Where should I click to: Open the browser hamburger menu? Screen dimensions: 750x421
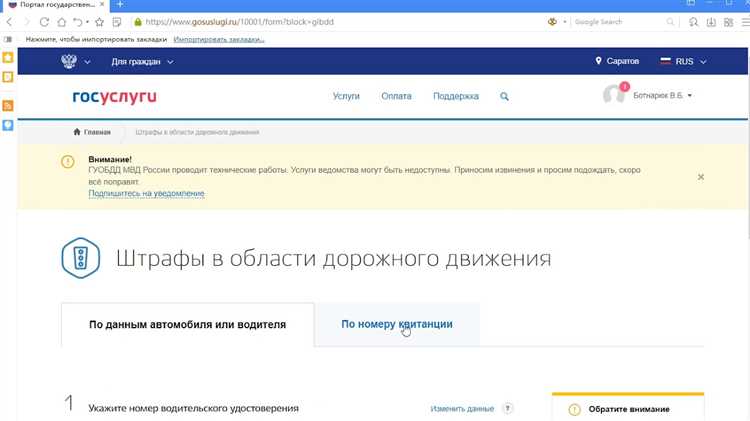pos(745,22)
